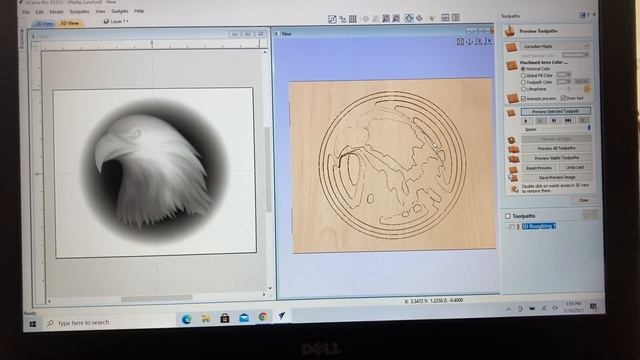Skip to the end of preview
This screenshot has width=640, height=360.
[x=568, y=121]
